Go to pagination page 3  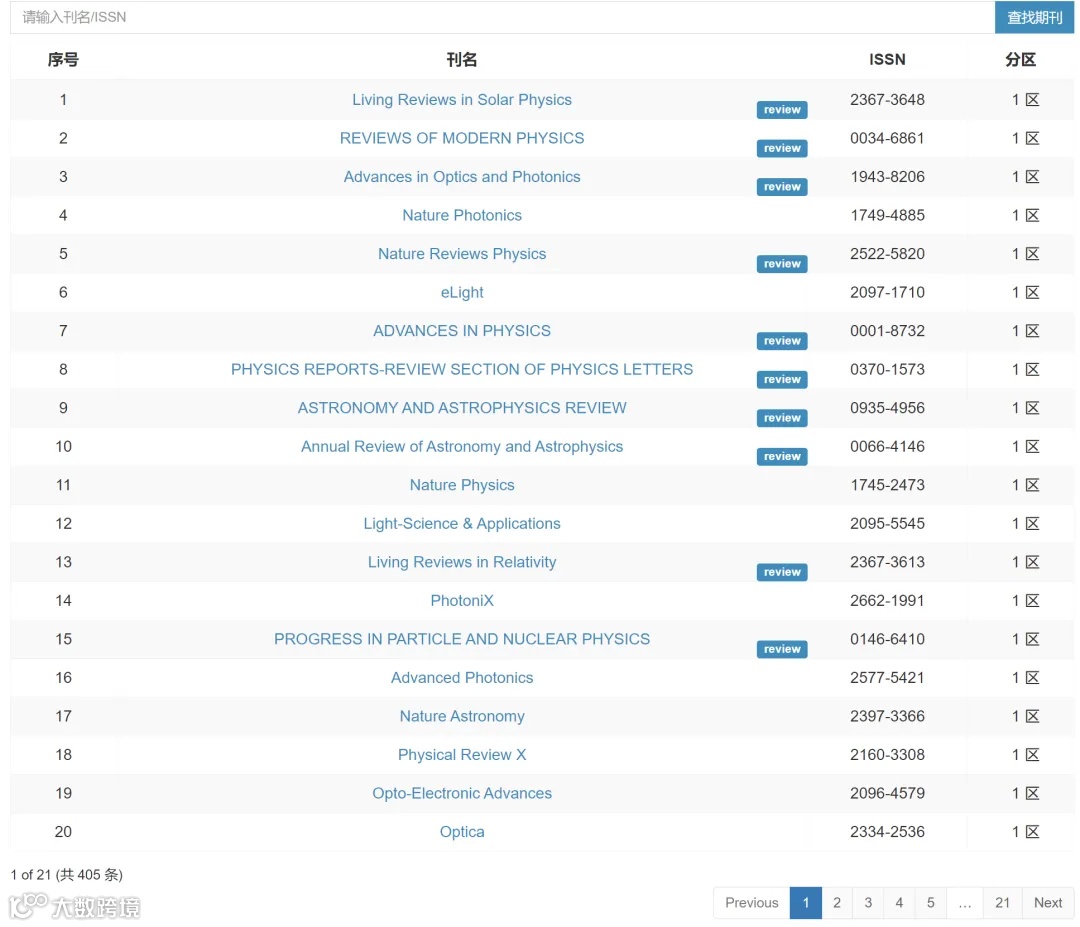pos(868,903)
